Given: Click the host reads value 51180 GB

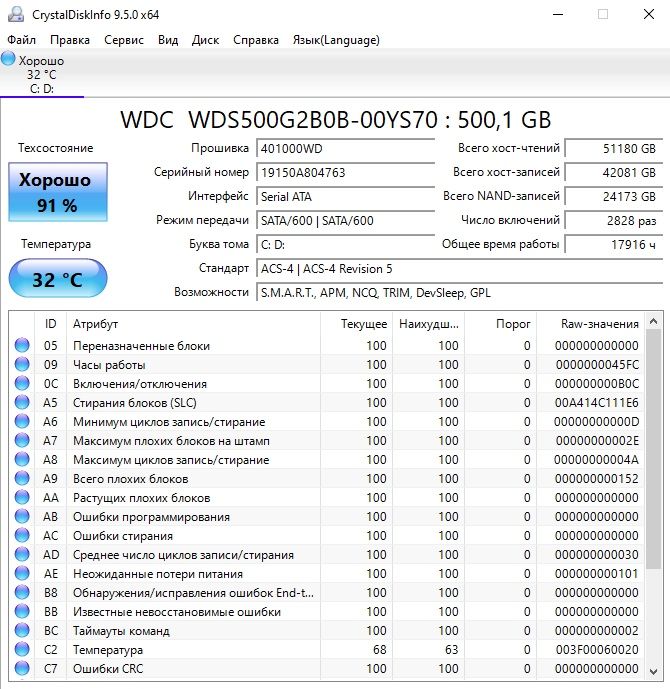Looking at the screenshot, I should (613, 149).
